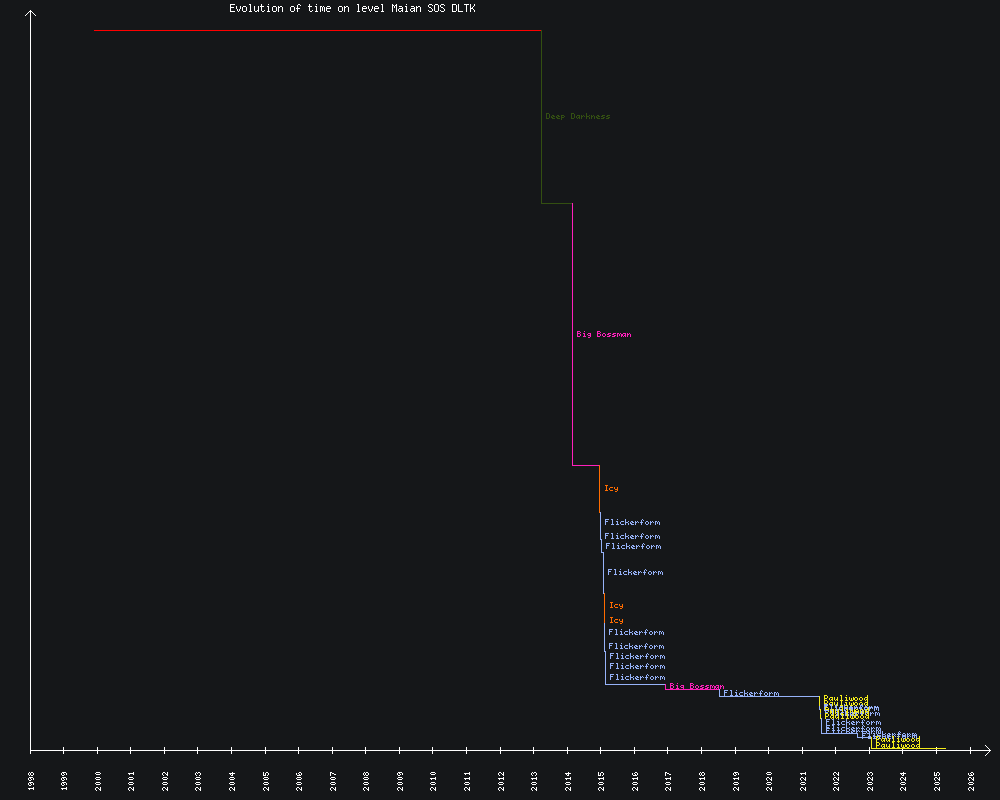Viewport: 1000px width, 800px height.
Task: Select the topmost yellow 'Pauliwood' label
Action: point(845,698)
